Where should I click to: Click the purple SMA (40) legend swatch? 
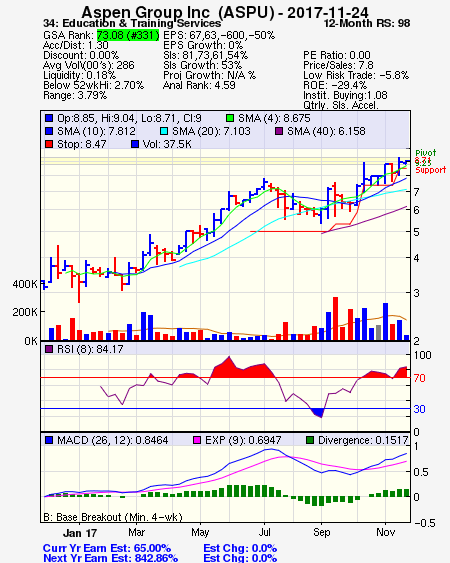[x=279, y=131]
